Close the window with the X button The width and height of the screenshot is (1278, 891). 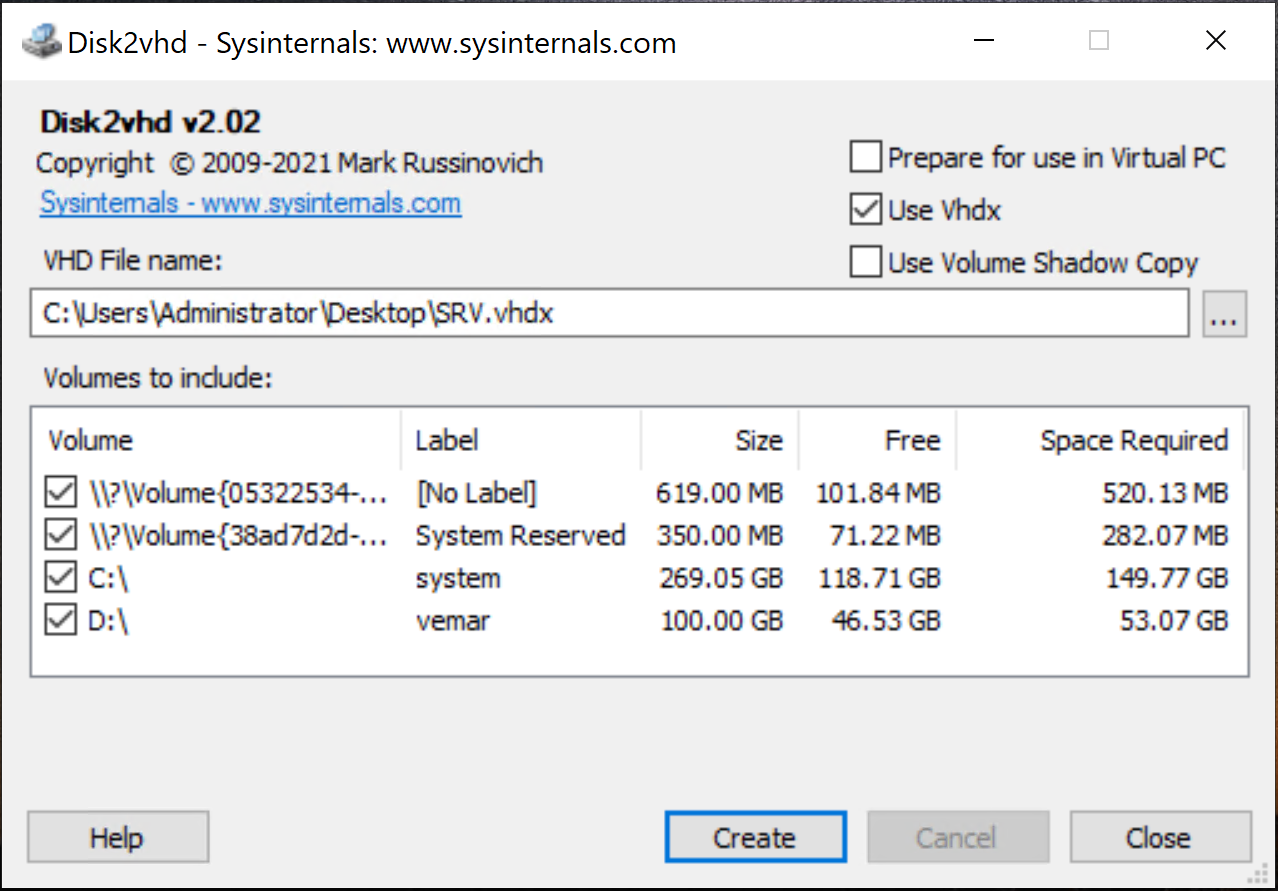tap(1216, 41)
